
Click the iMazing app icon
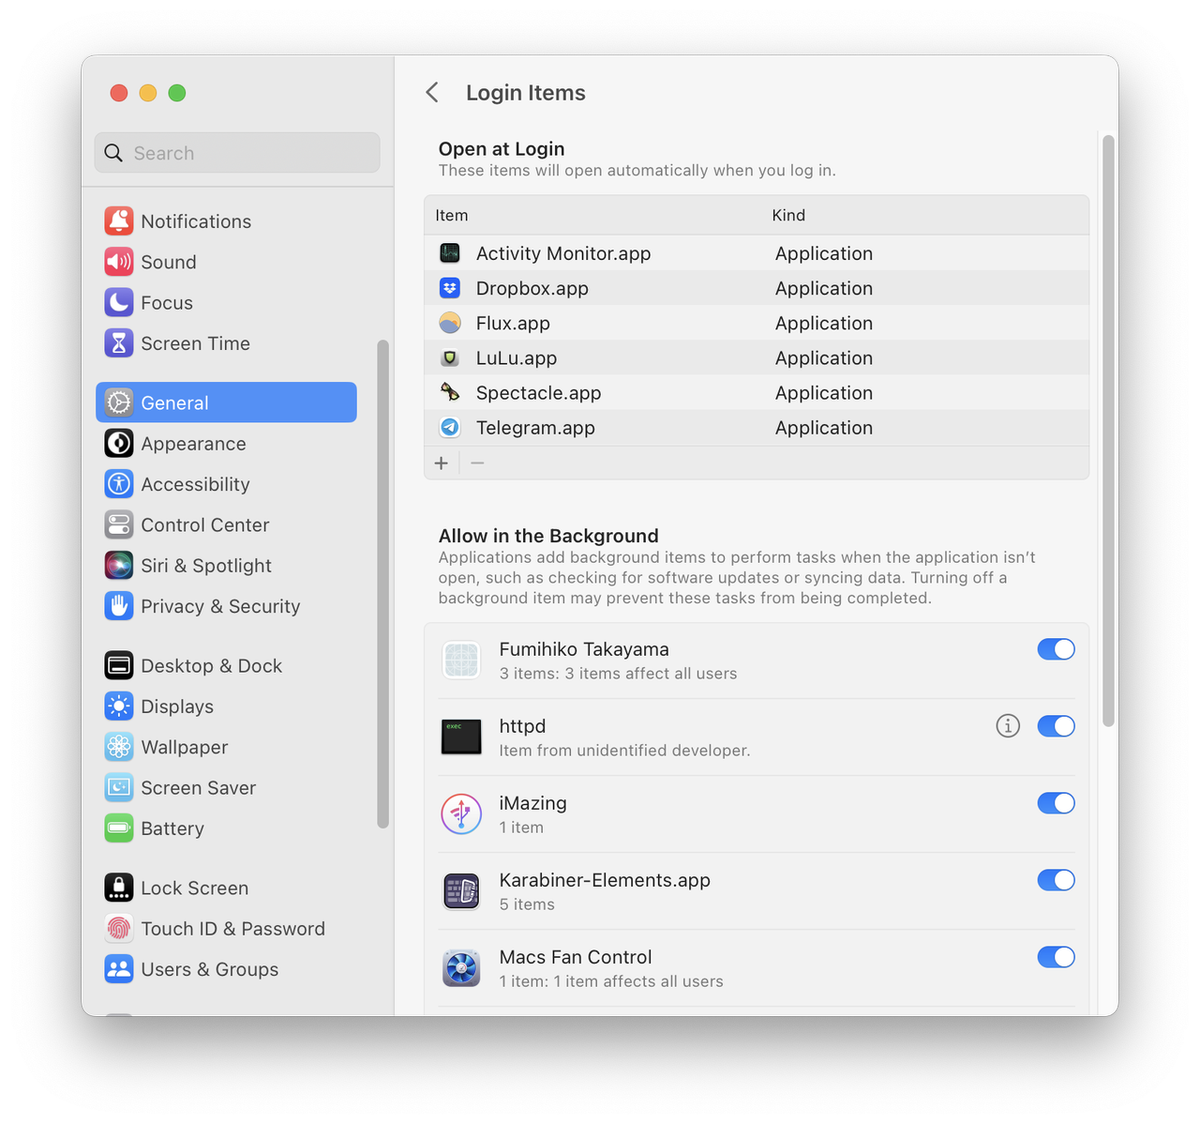pyautogui.click(x=461, y=814)
